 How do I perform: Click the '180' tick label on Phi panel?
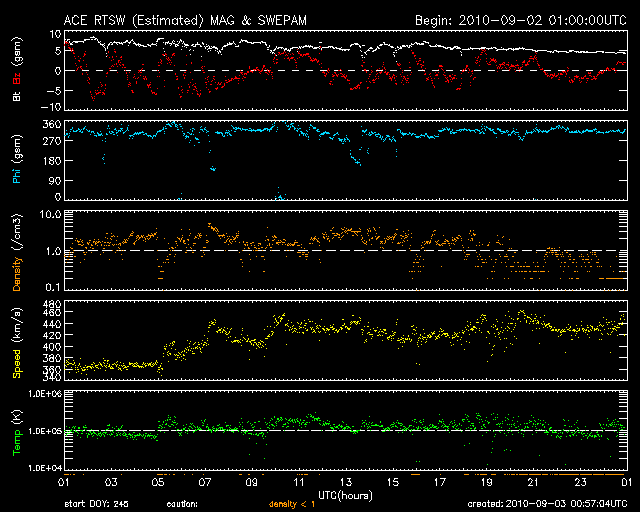[x=51, y=161]
